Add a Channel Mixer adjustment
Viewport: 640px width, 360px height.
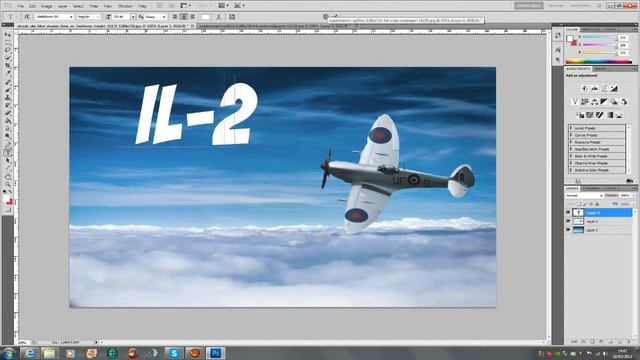[x=624, y=102]
